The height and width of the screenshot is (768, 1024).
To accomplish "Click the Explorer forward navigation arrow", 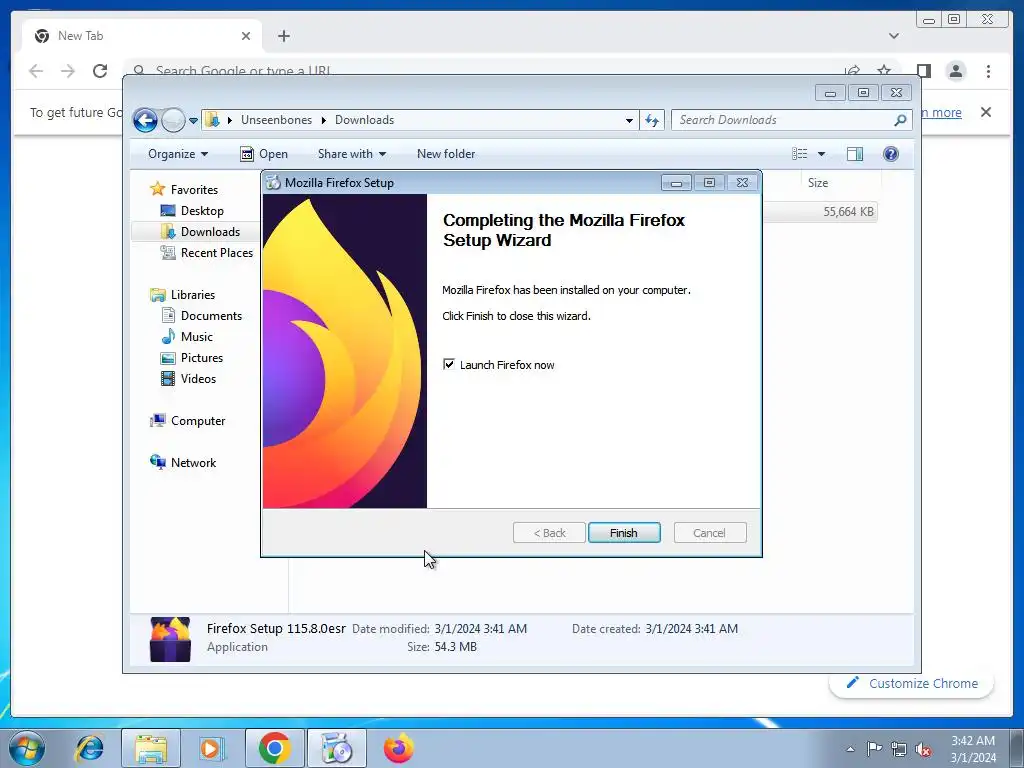I will click(x=173, y=120).
